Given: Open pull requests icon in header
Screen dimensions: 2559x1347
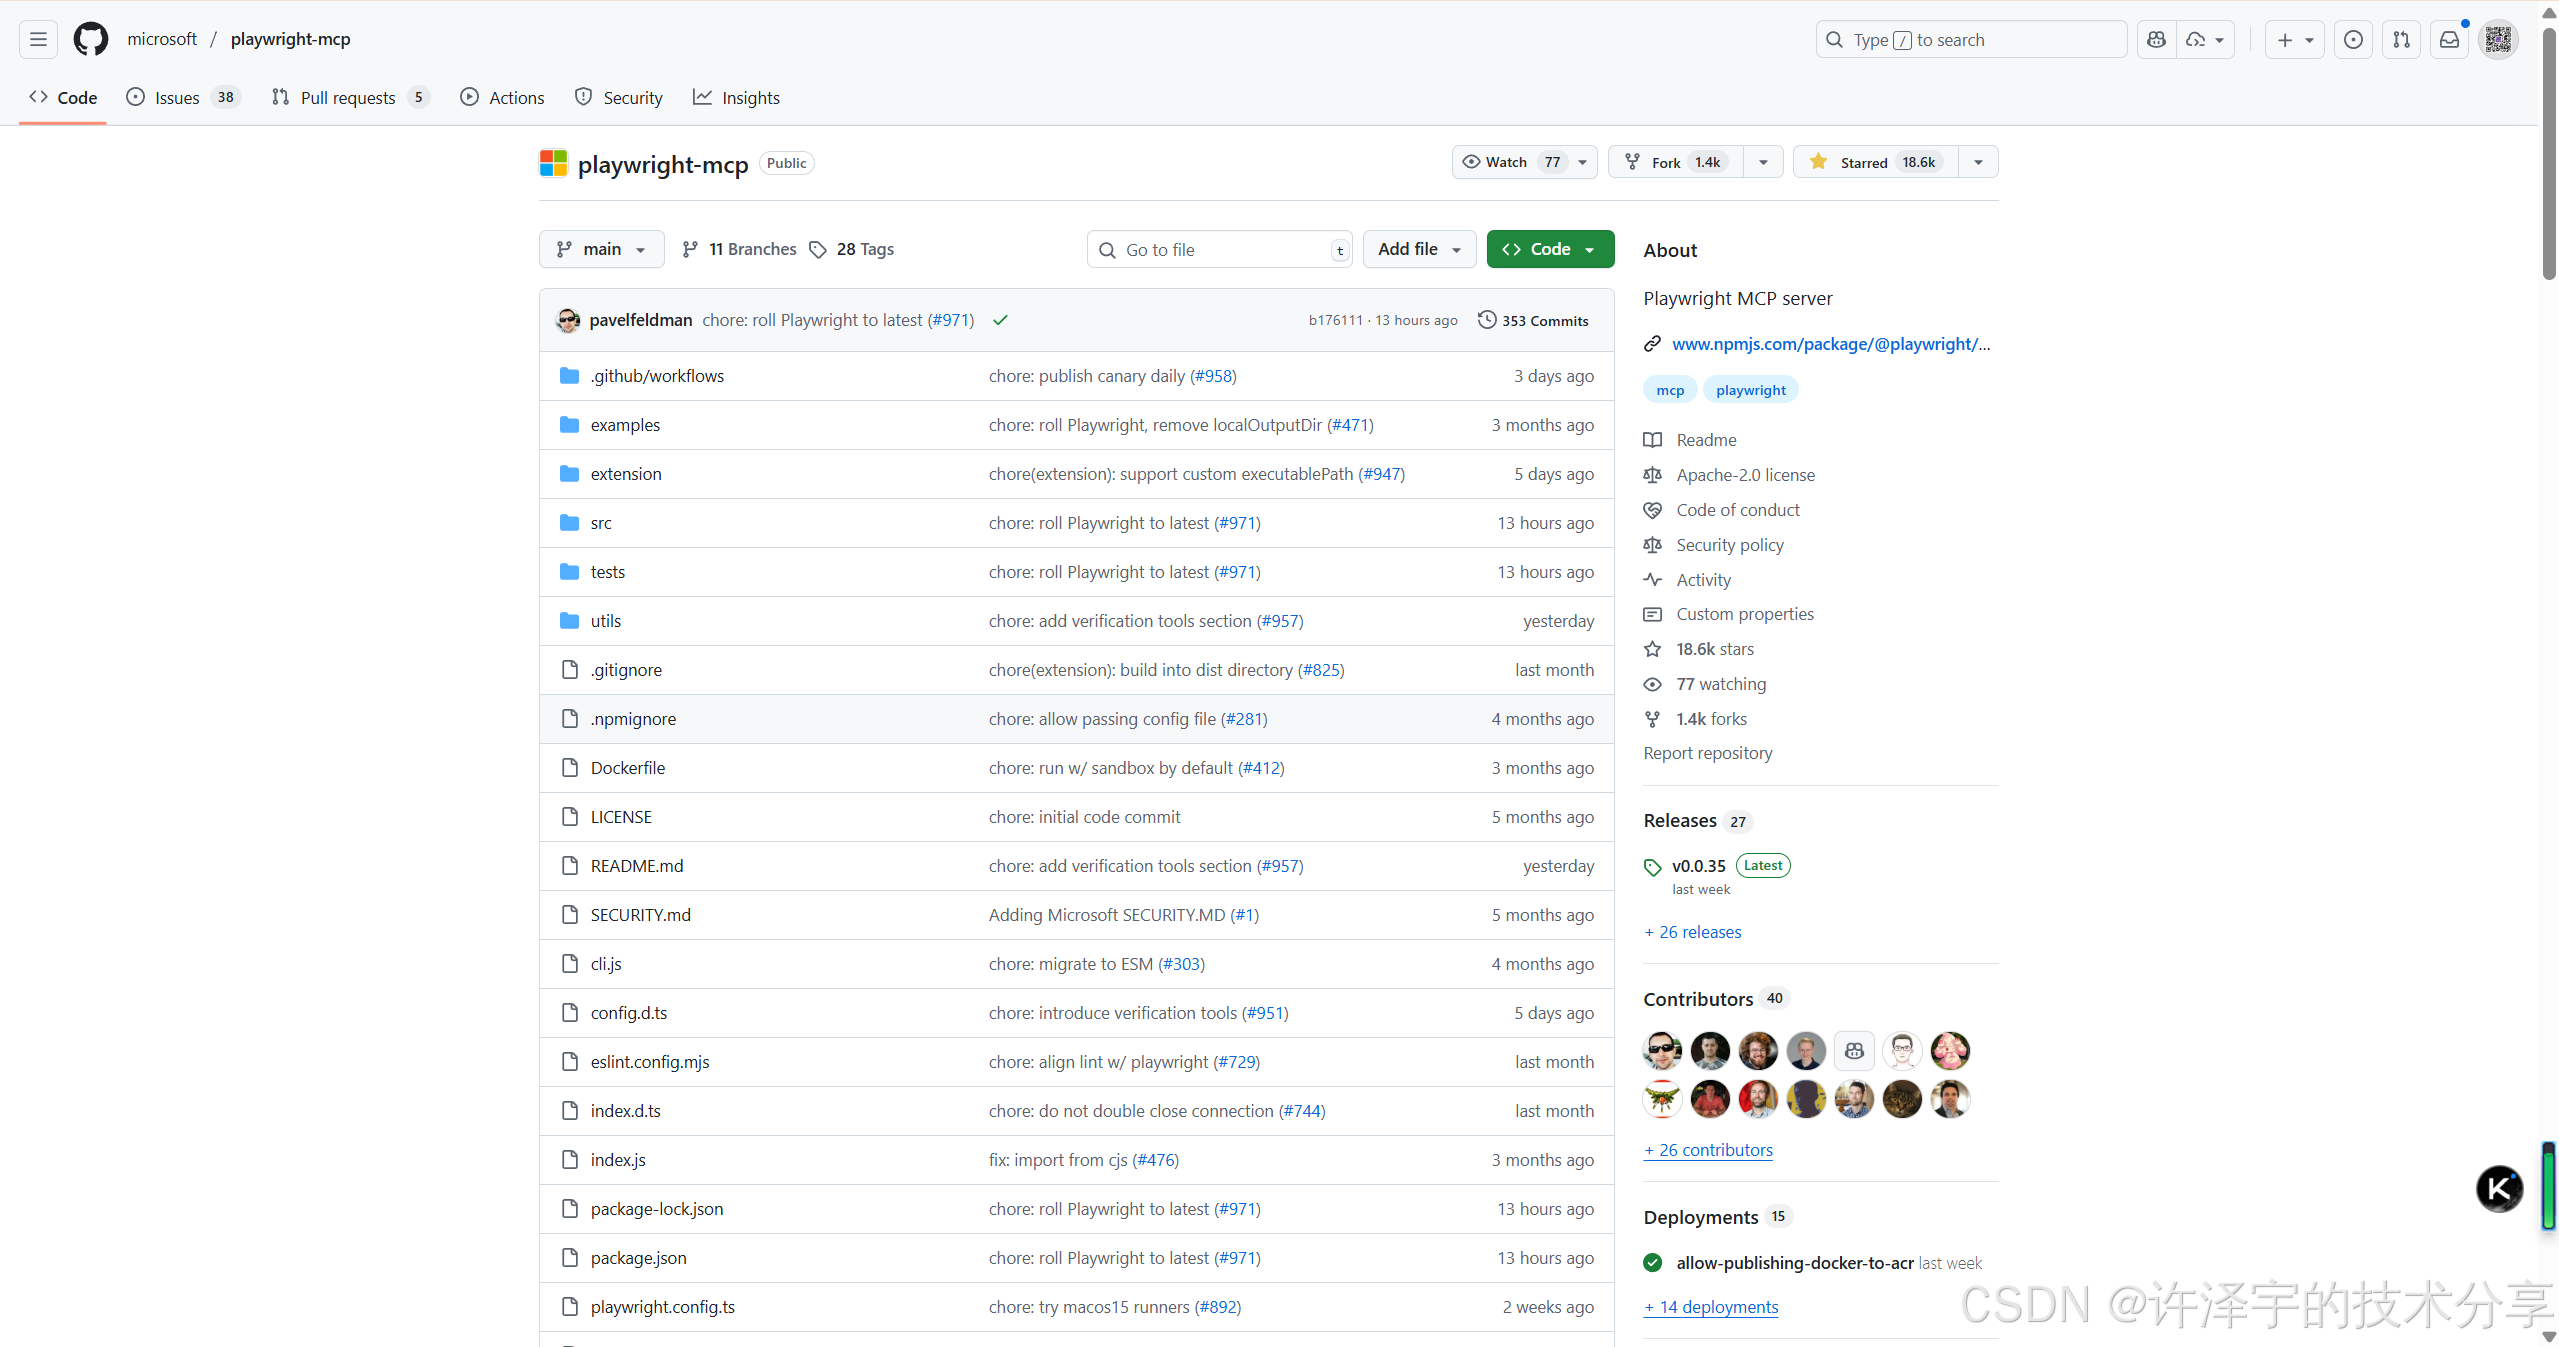Looking at the screenshot, I should 2401,39.
